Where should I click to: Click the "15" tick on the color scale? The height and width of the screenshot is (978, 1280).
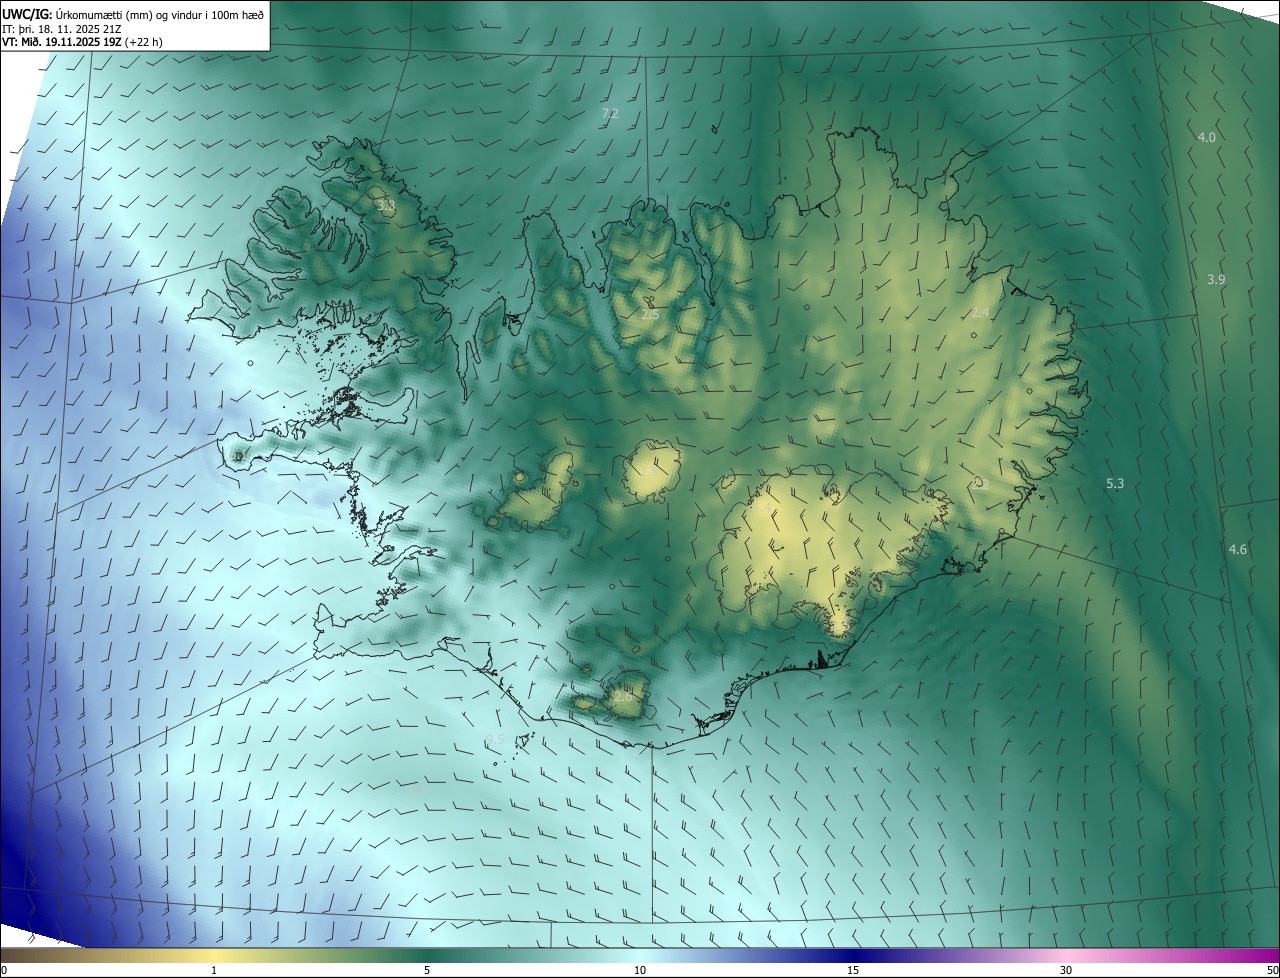[x=853, y=970]
